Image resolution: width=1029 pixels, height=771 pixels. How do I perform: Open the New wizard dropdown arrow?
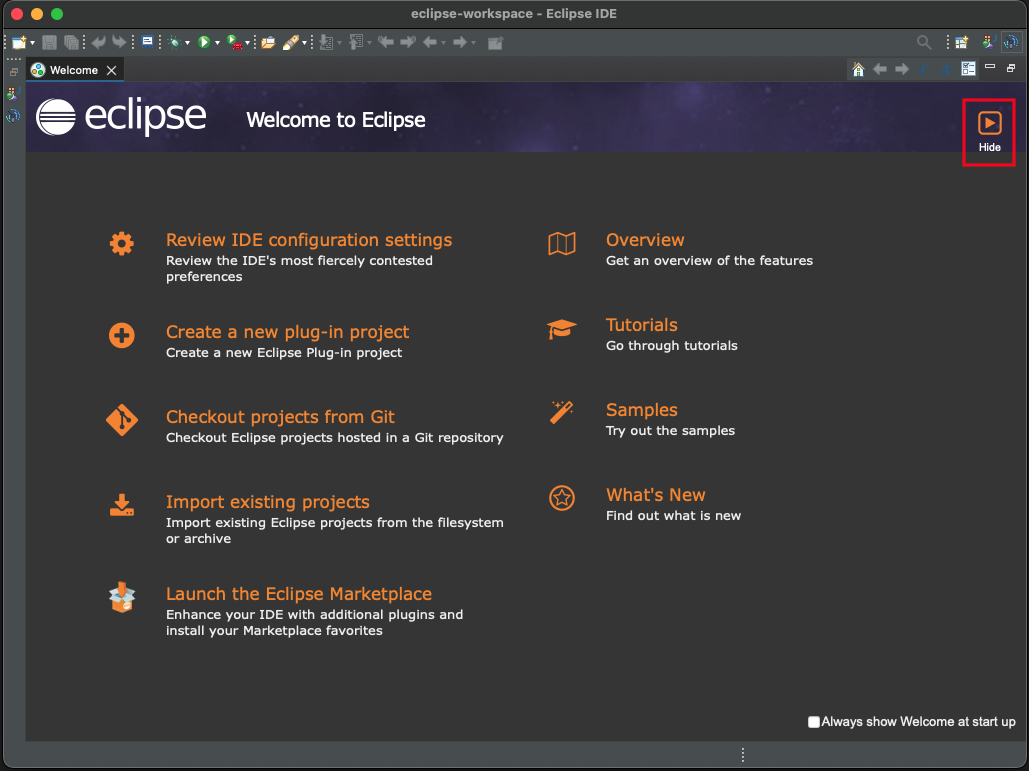(32, 43)
